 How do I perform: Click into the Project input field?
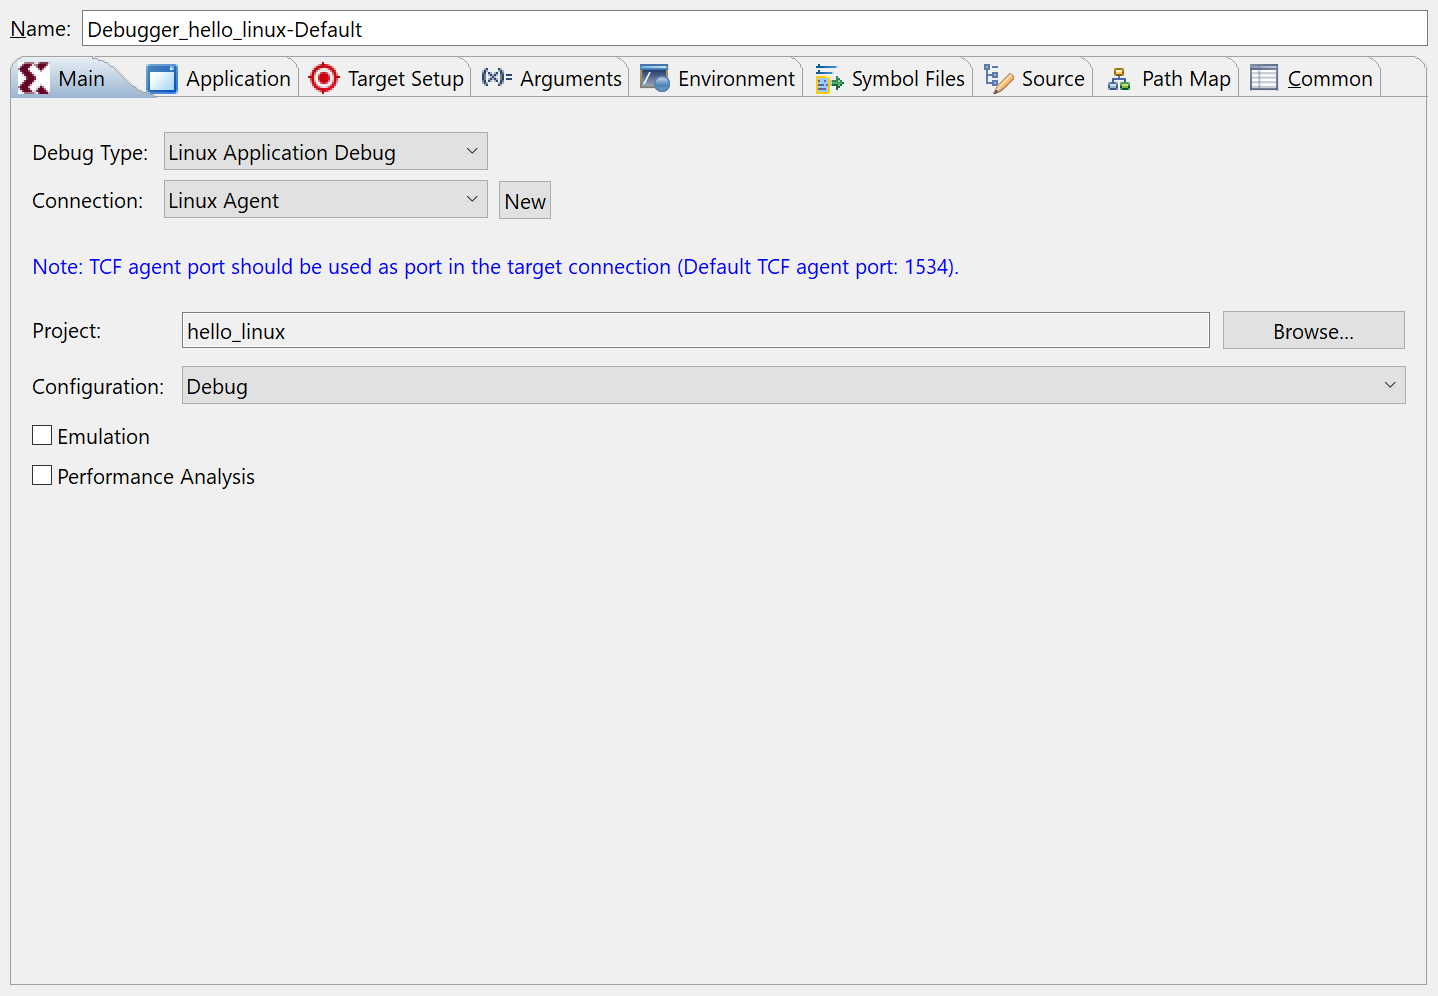(x=696, y=330)
